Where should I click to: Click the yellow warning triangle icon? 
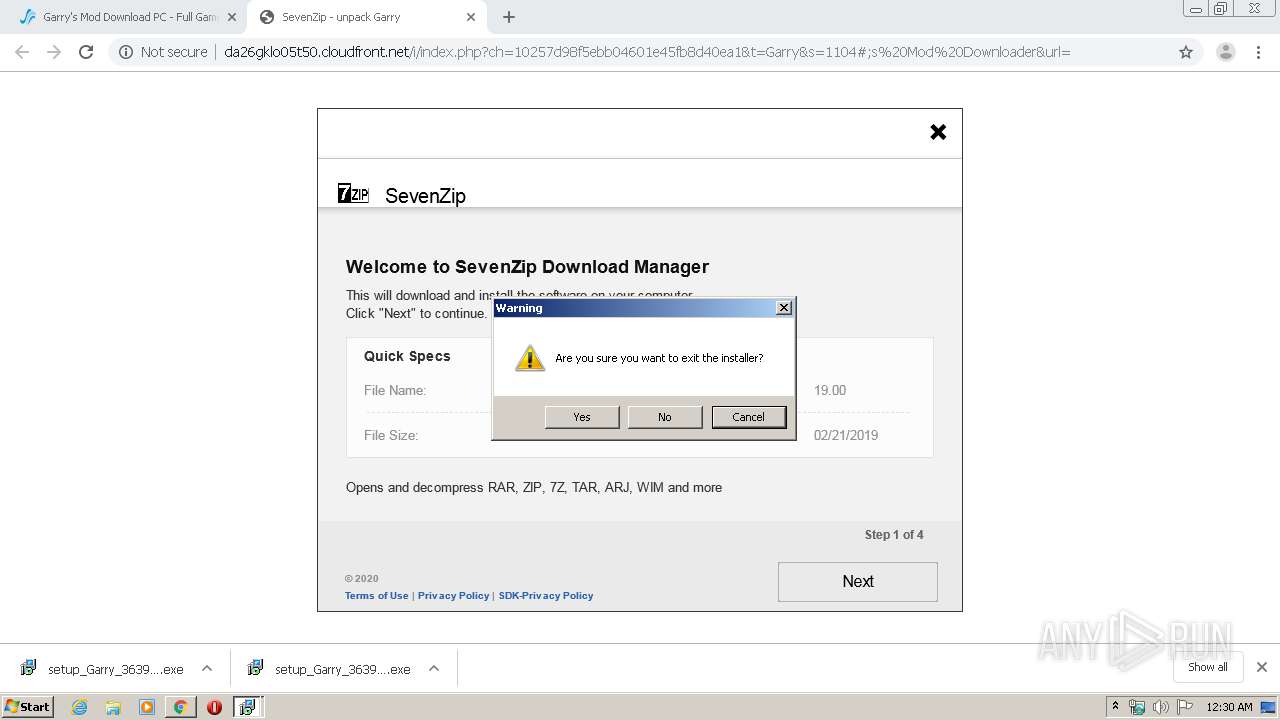click(530, 358)
